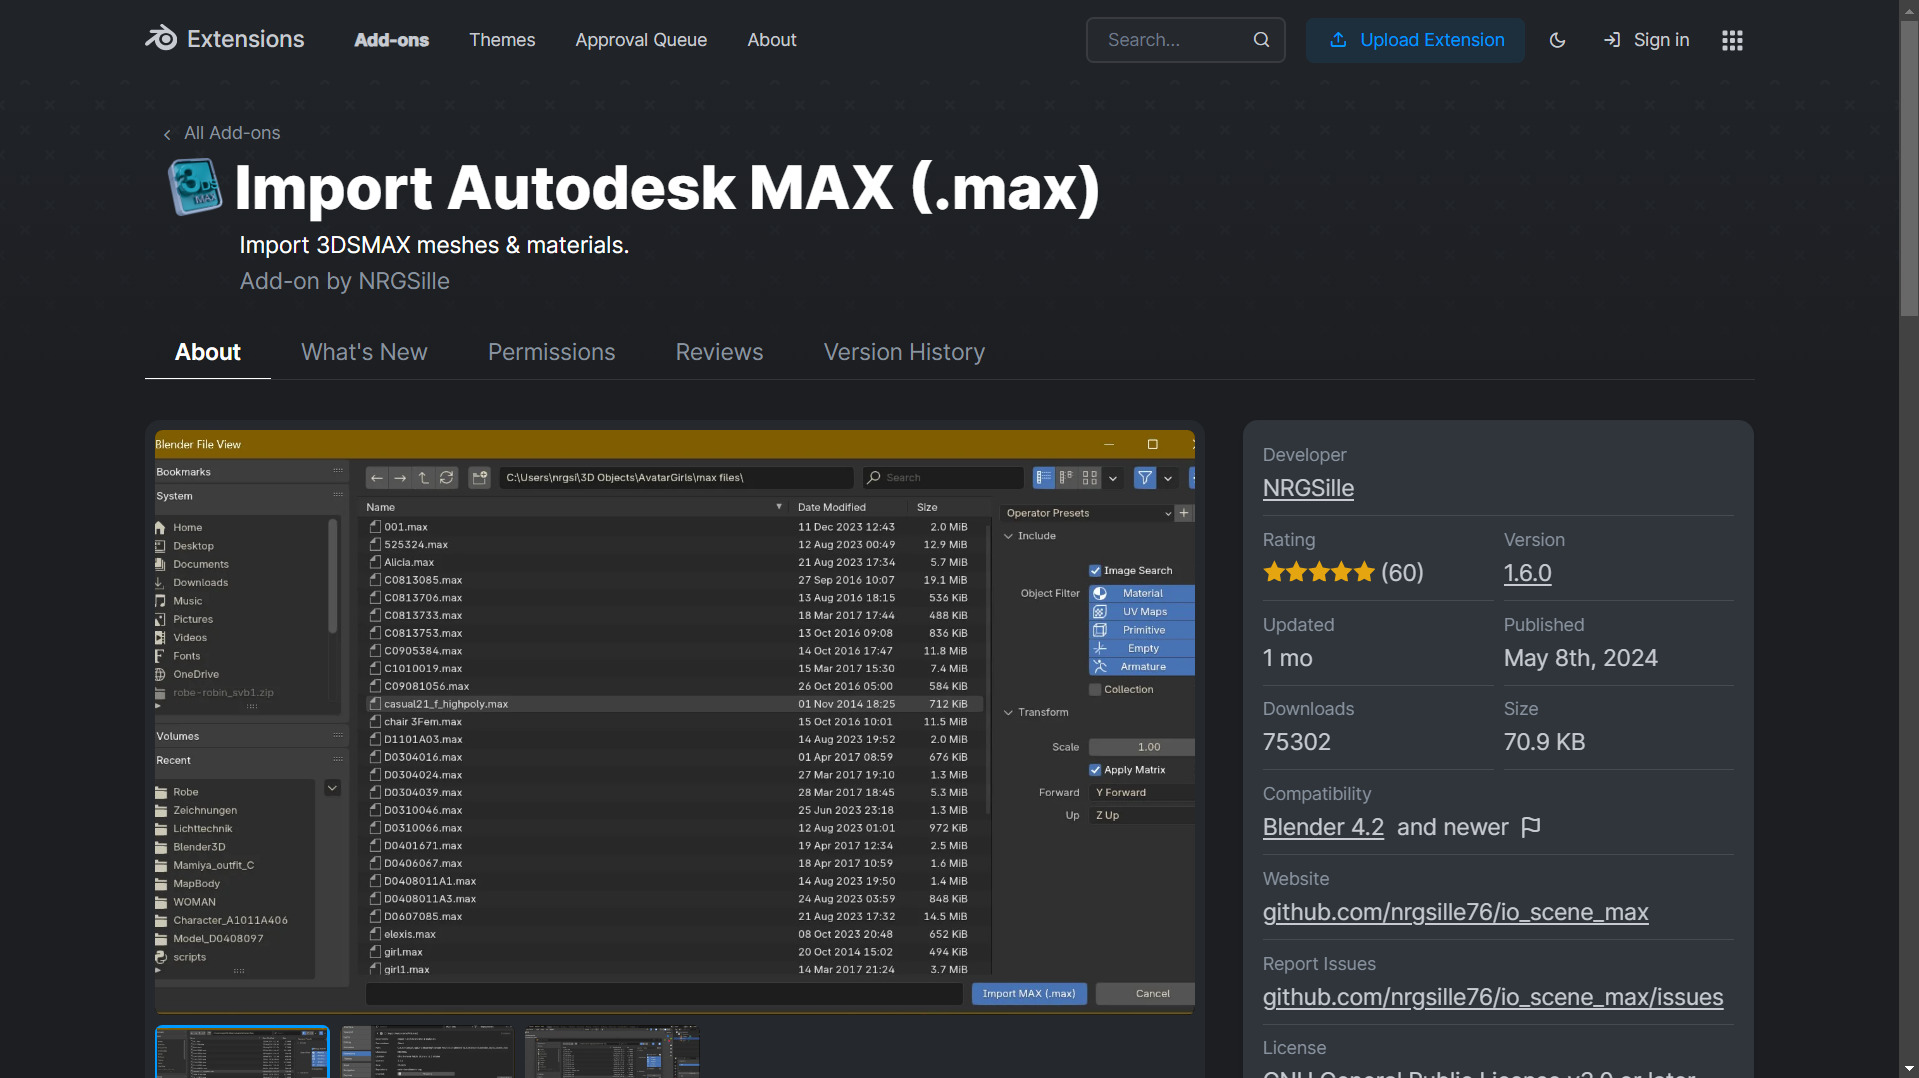Open the Blender 4.2 compatibility link
The height and width of the screenshot is (1078, 1919).
point(1323,827)
